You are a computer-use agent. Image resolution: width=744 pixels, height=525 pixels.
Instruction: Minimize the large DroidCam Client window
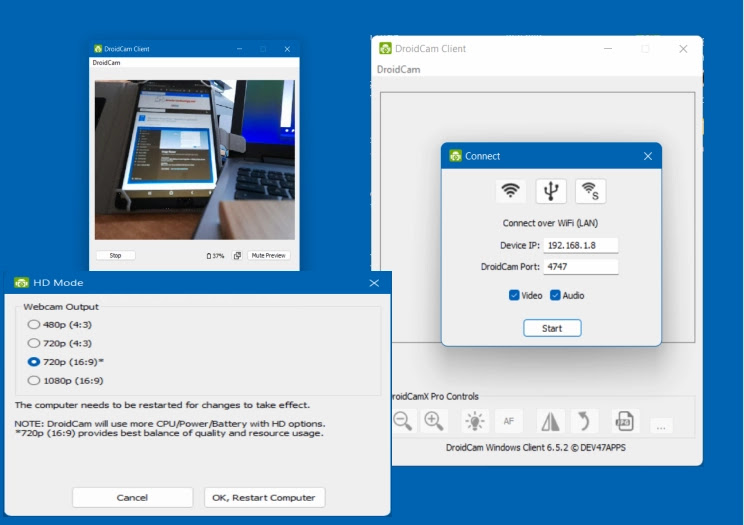[x=608, y=48]
